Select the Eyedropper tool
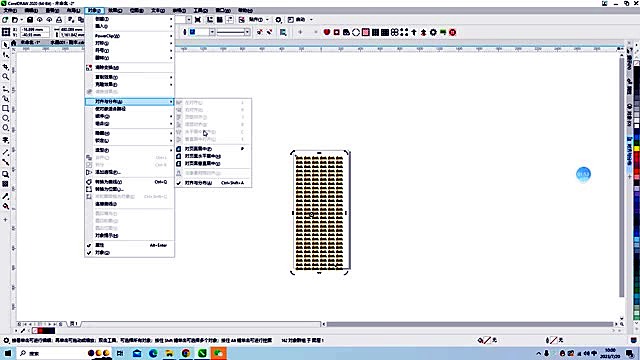The image size is (640, 360). 5,196
